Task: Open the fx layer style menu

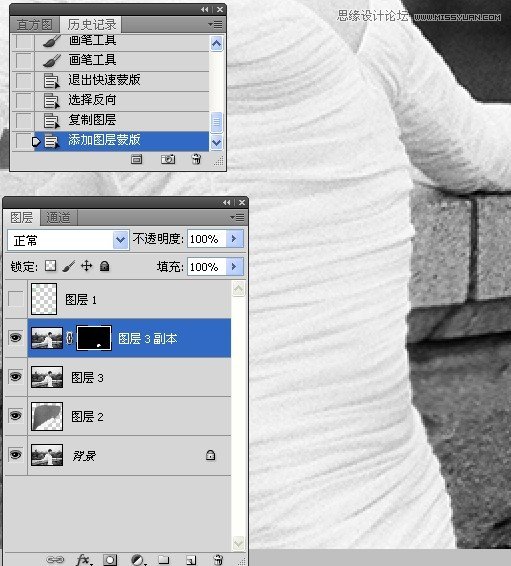Action: click(x=84, y=560)
